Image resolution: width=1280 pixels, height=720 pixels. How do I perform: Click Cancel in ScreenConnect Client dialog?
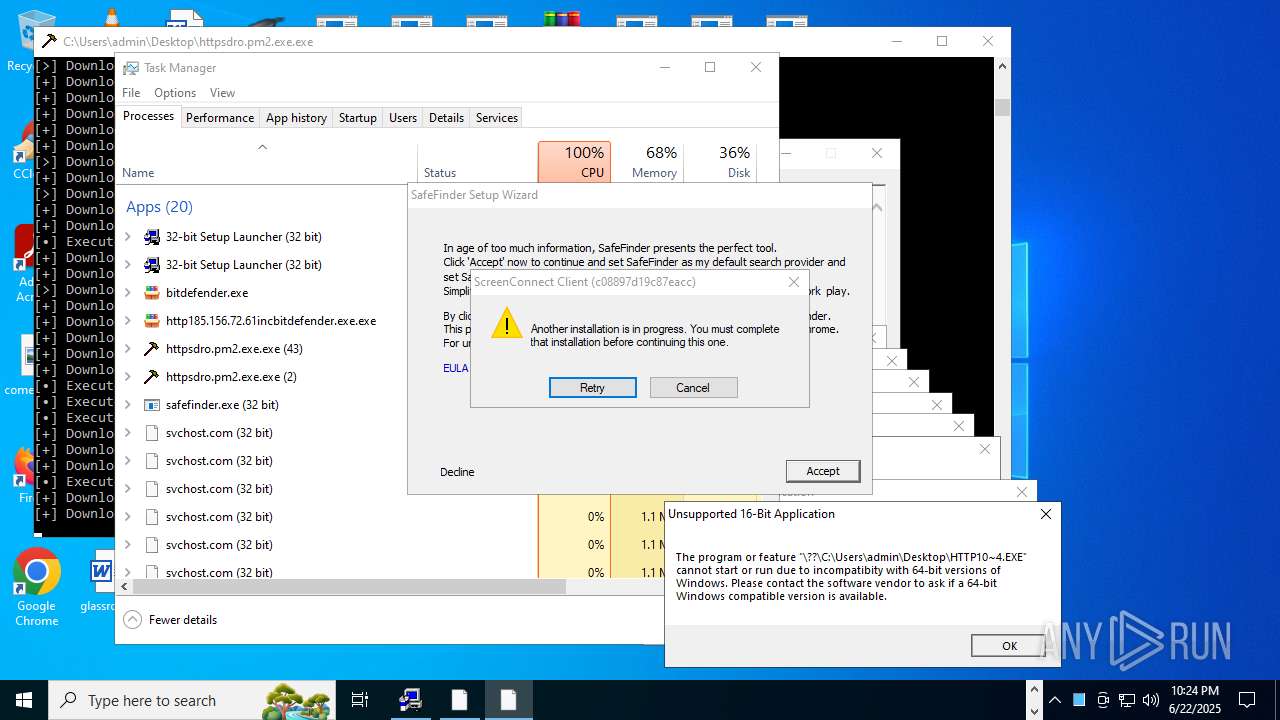point(693,388)
